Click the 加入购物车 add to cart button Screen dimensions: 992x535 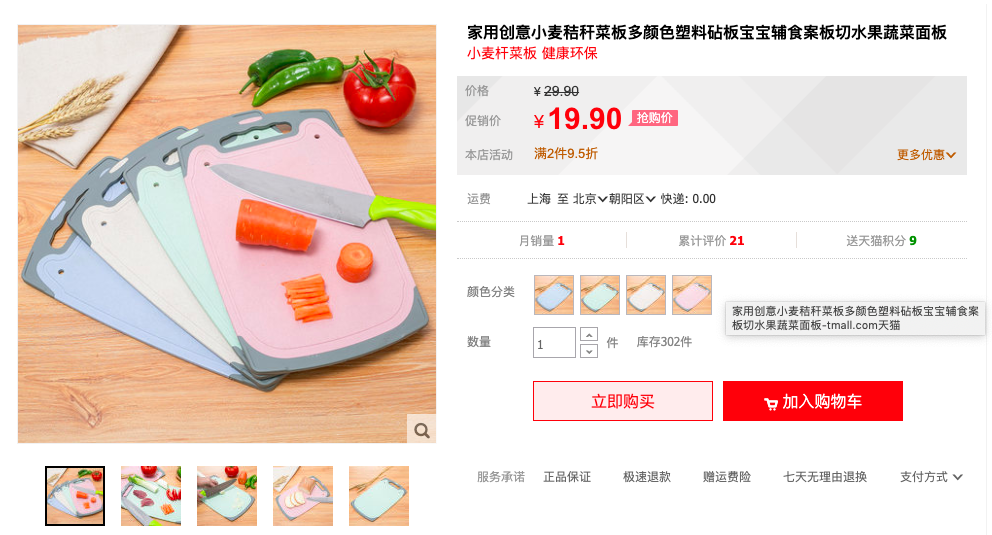[x=812, y=401]
